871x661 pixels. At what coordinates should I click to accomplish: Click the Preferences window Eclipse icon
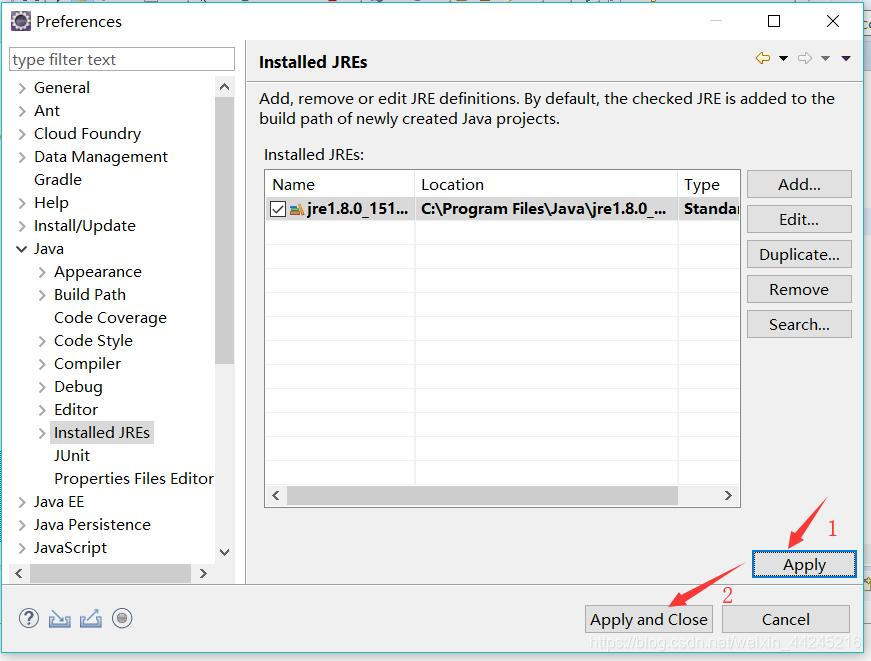pyautogui.click(x=21, y=21)
